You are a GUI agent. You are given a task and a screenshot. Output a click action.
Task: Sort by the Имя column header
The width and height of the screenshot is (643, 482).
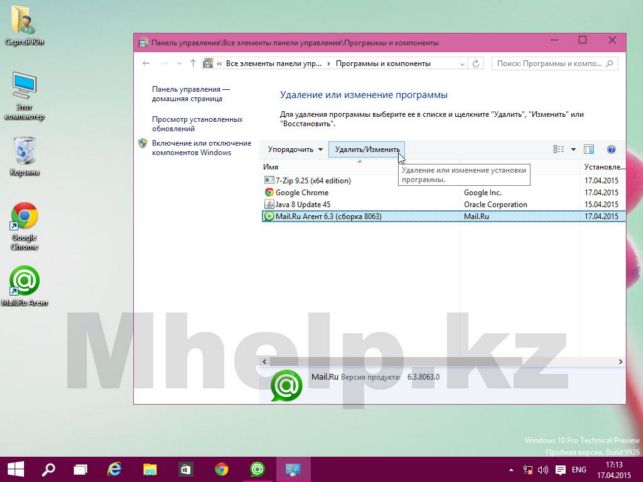[x=271, y=167]
